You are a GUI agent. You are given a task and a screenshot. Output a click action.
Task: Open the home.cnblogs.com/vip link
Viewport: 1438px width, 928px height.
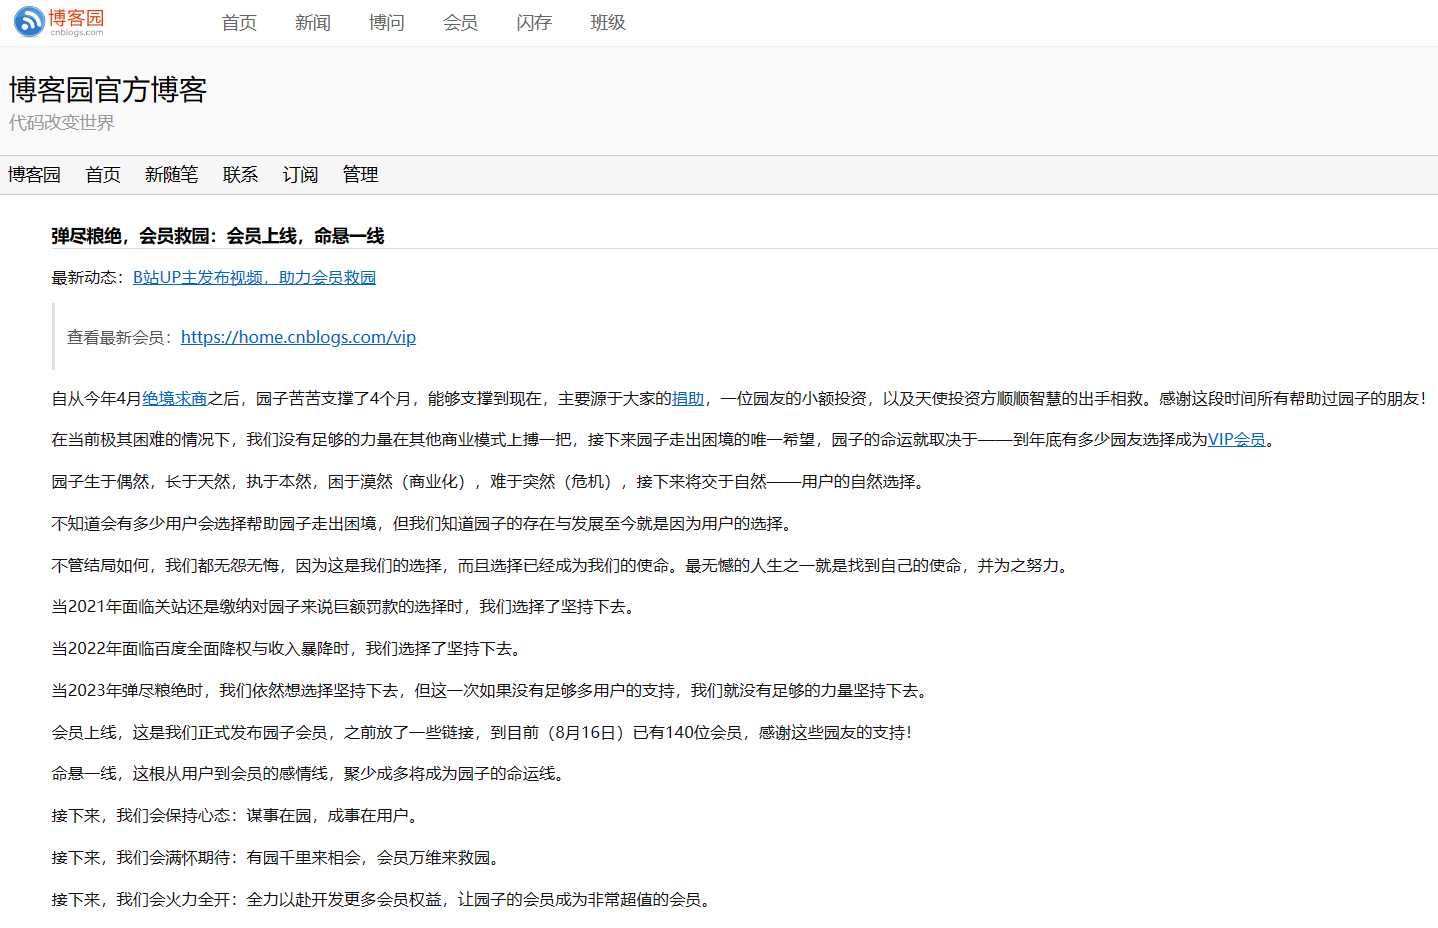click(x=298, y=337)
